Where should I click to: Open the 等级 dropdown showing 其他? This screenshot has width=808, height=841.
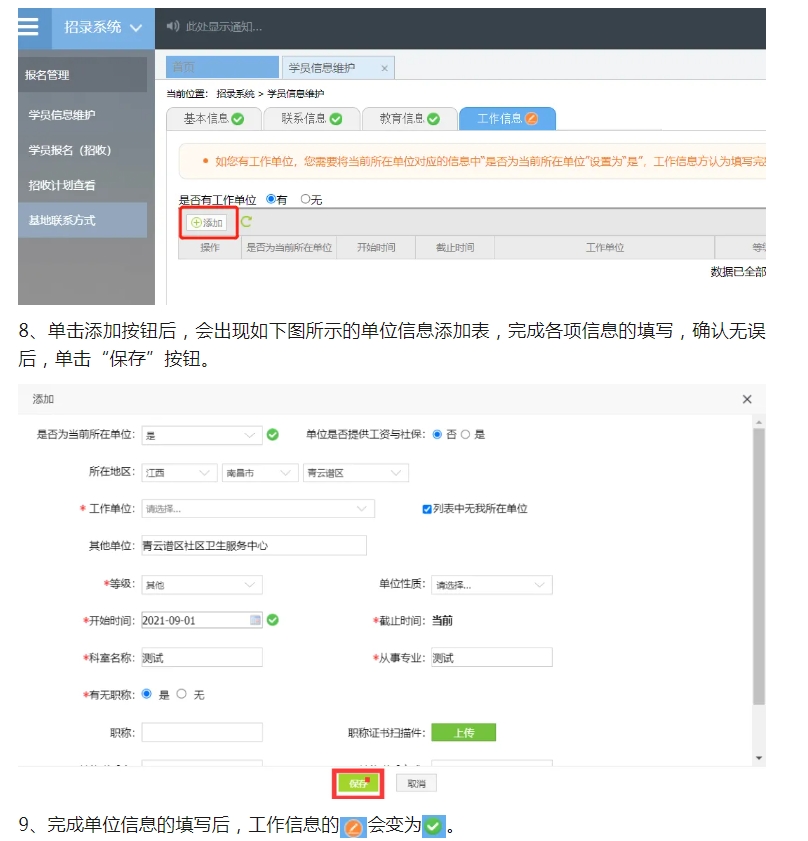201,585
